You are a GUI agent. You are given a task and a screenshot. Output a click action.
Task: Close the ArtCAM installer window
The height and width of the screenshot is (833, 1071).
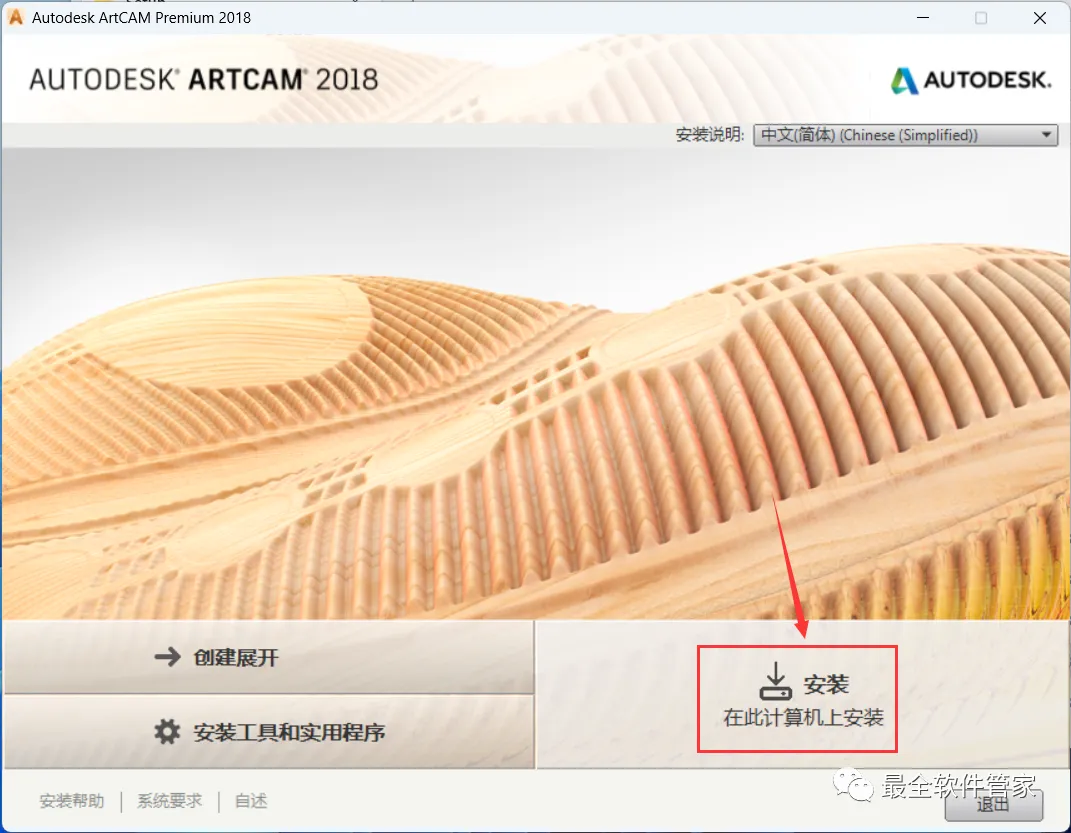pyautogui.click(x=1040, y=18)
